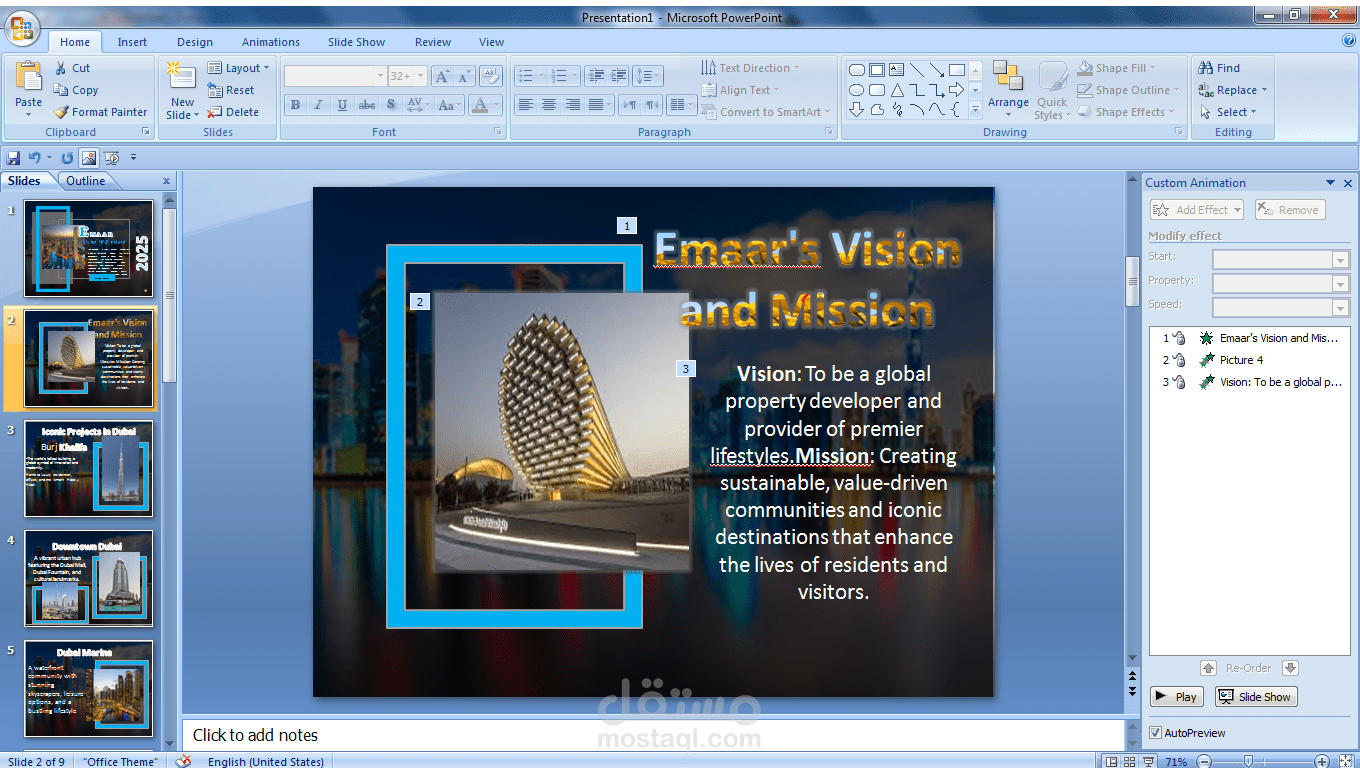Open Customize Quick Access Toolbar dropdown

[133, 158]
